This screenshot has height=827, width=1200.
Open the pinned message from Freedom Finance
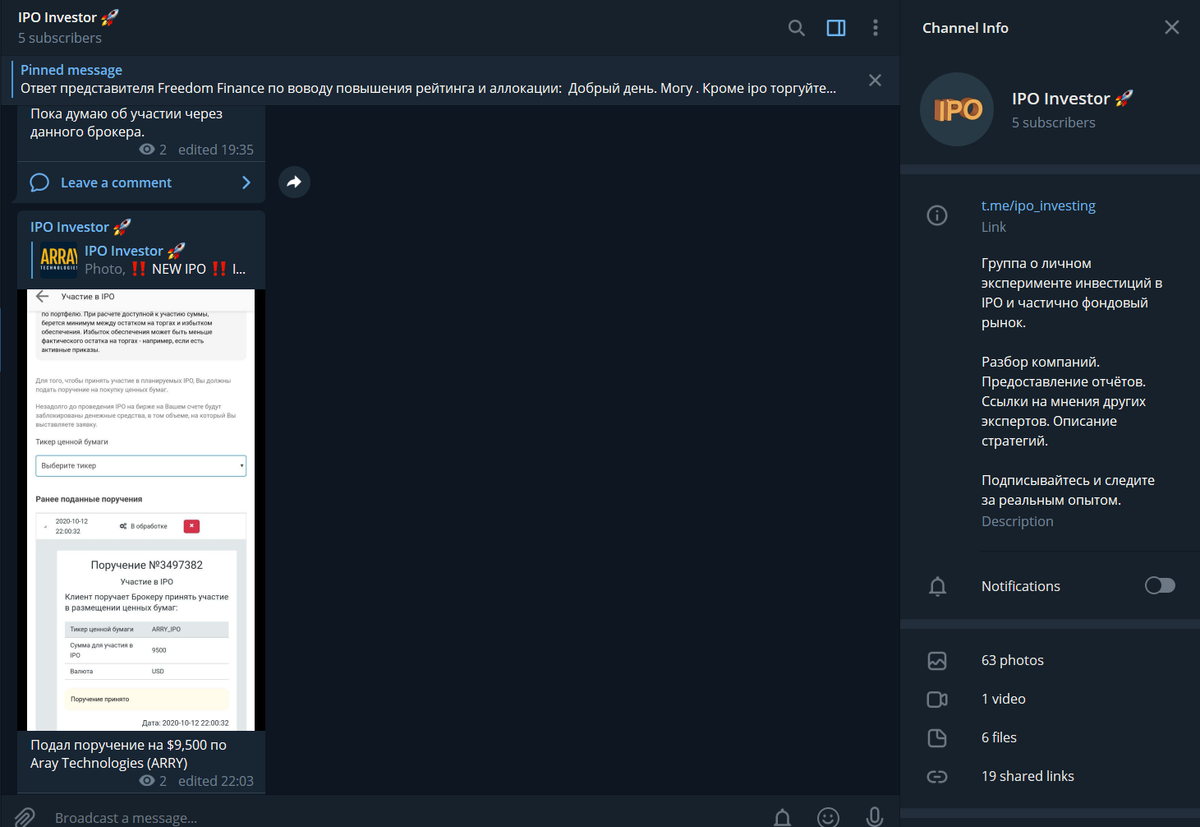coord(430,80)
